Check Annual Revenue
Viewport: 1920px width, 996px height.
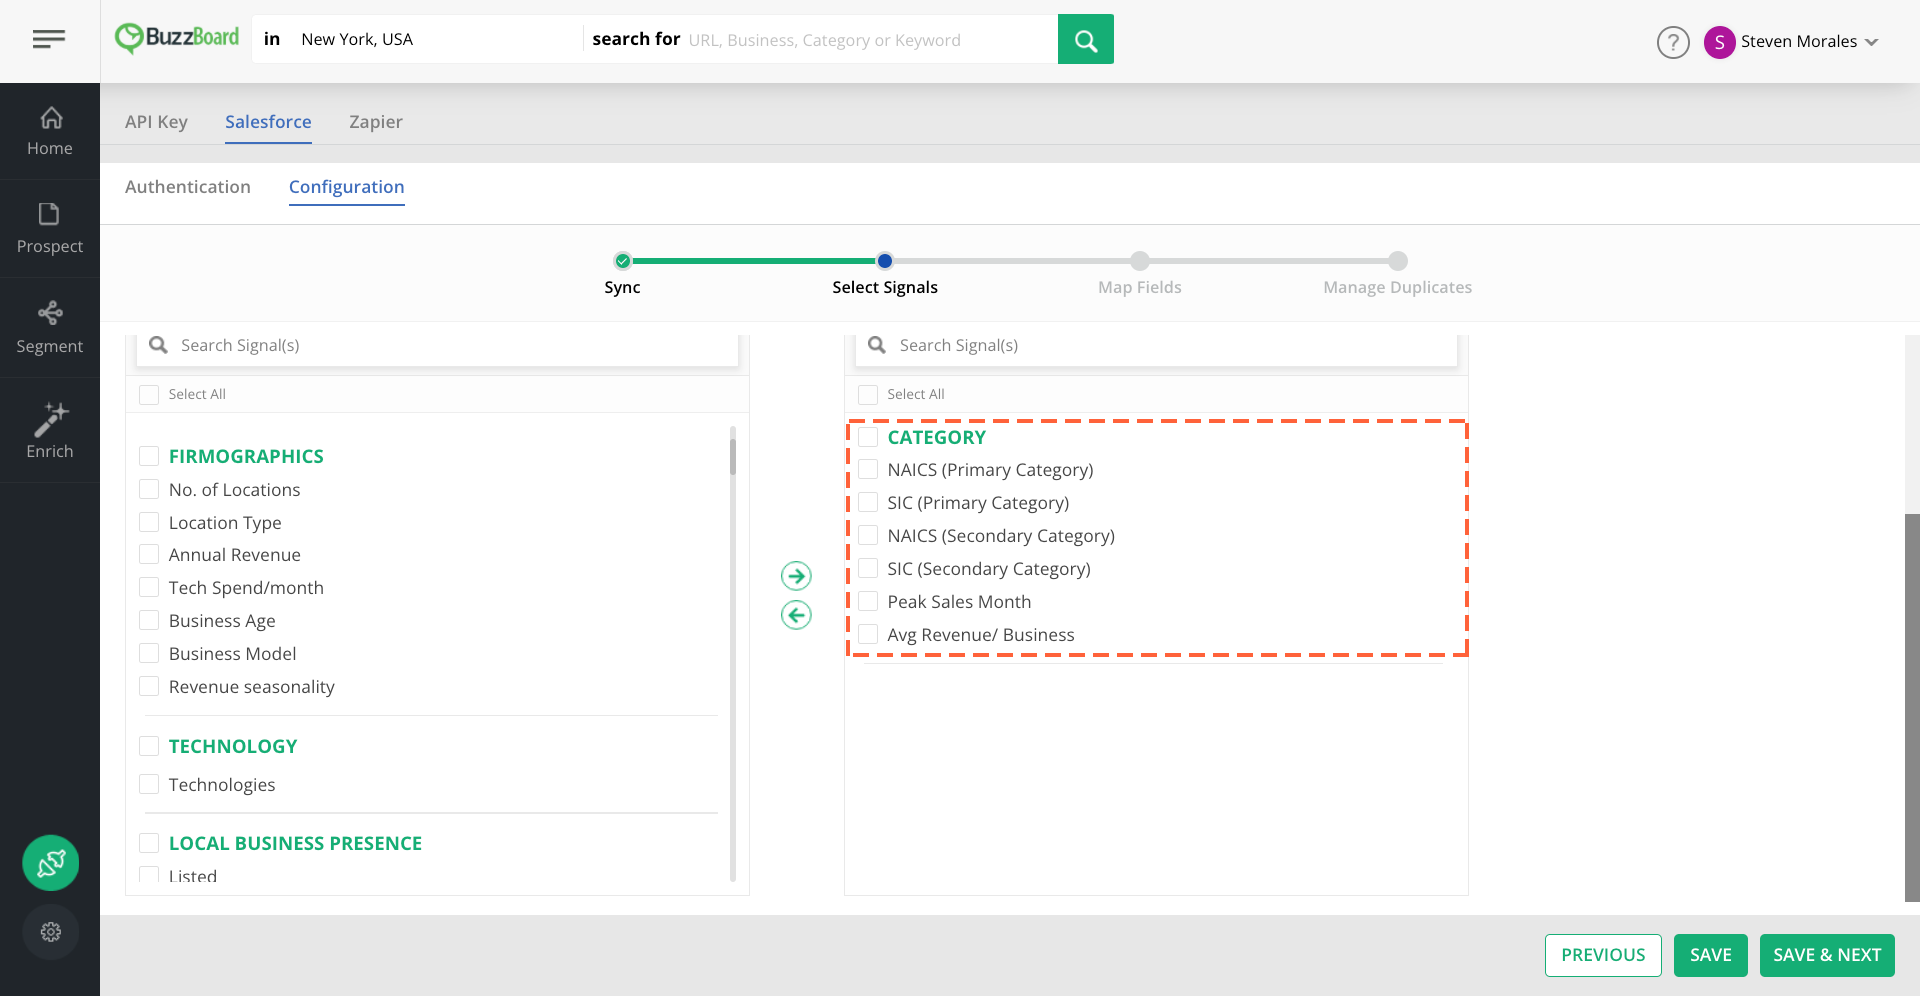(149, 554)
